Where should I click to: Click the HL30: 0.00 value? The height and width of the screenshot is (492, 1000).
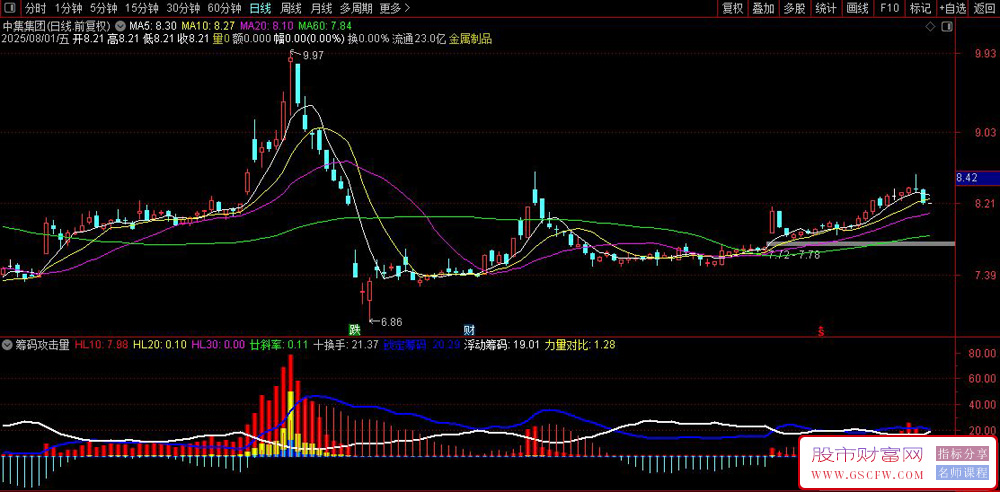[218, 345]
